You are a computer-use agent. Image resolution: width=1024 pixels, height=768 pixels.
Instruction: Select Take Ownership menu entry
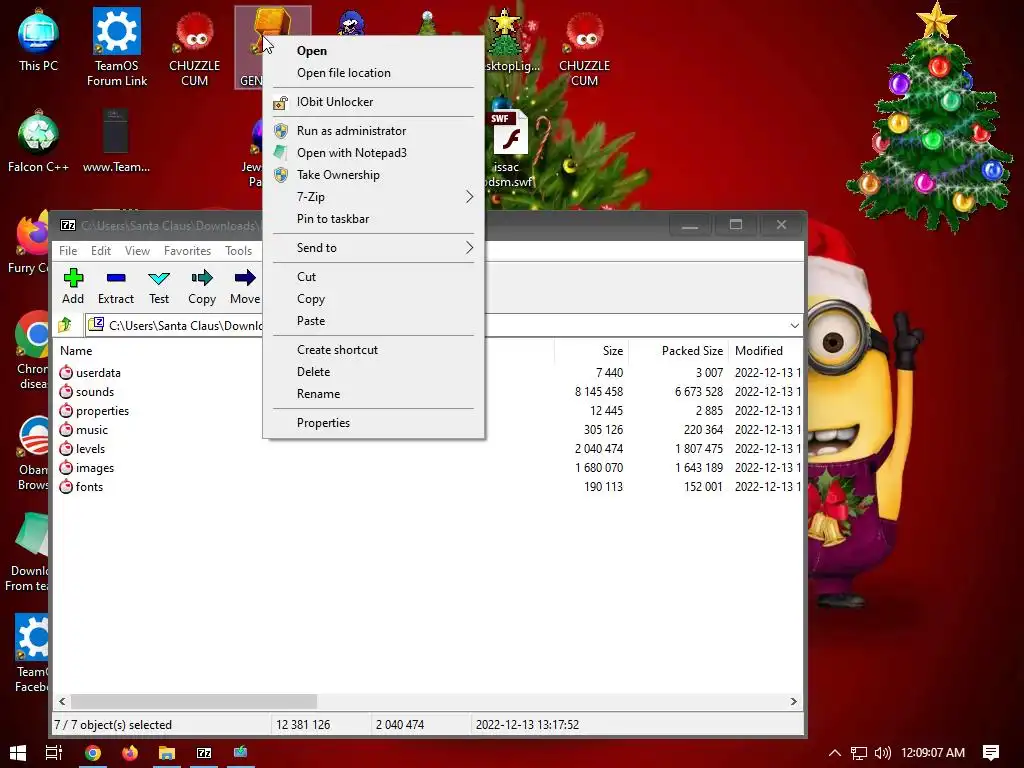coord(373,175)
